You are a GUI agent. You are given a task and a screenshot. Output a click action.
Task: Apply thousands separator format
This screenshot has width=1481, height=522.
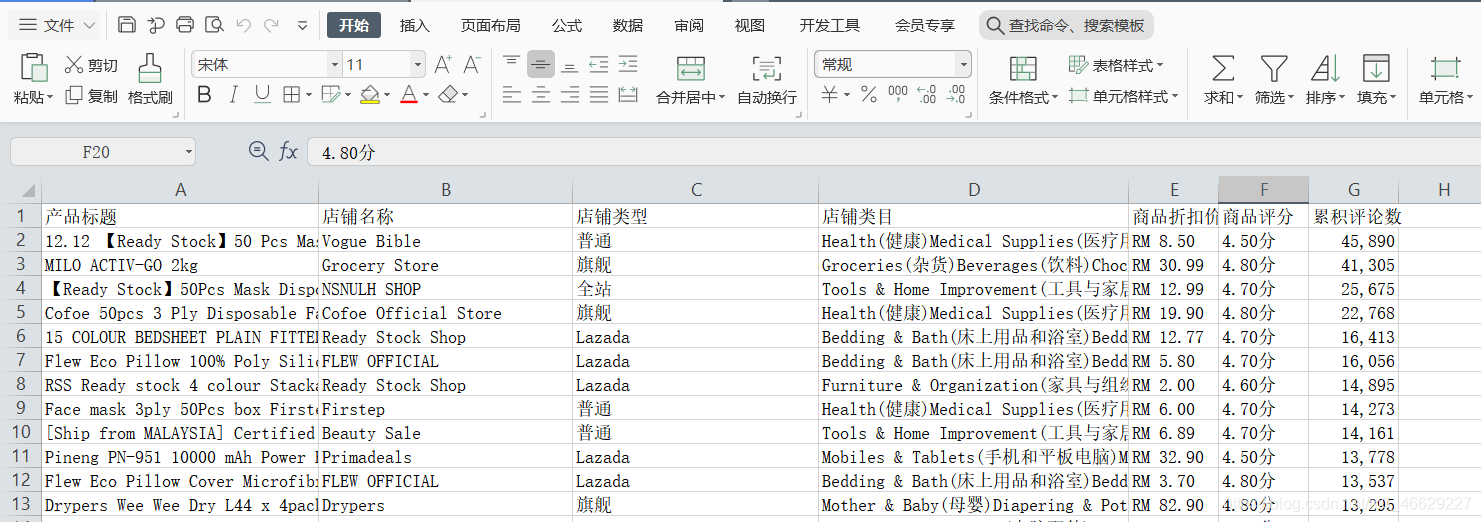(x=897, y=95)
